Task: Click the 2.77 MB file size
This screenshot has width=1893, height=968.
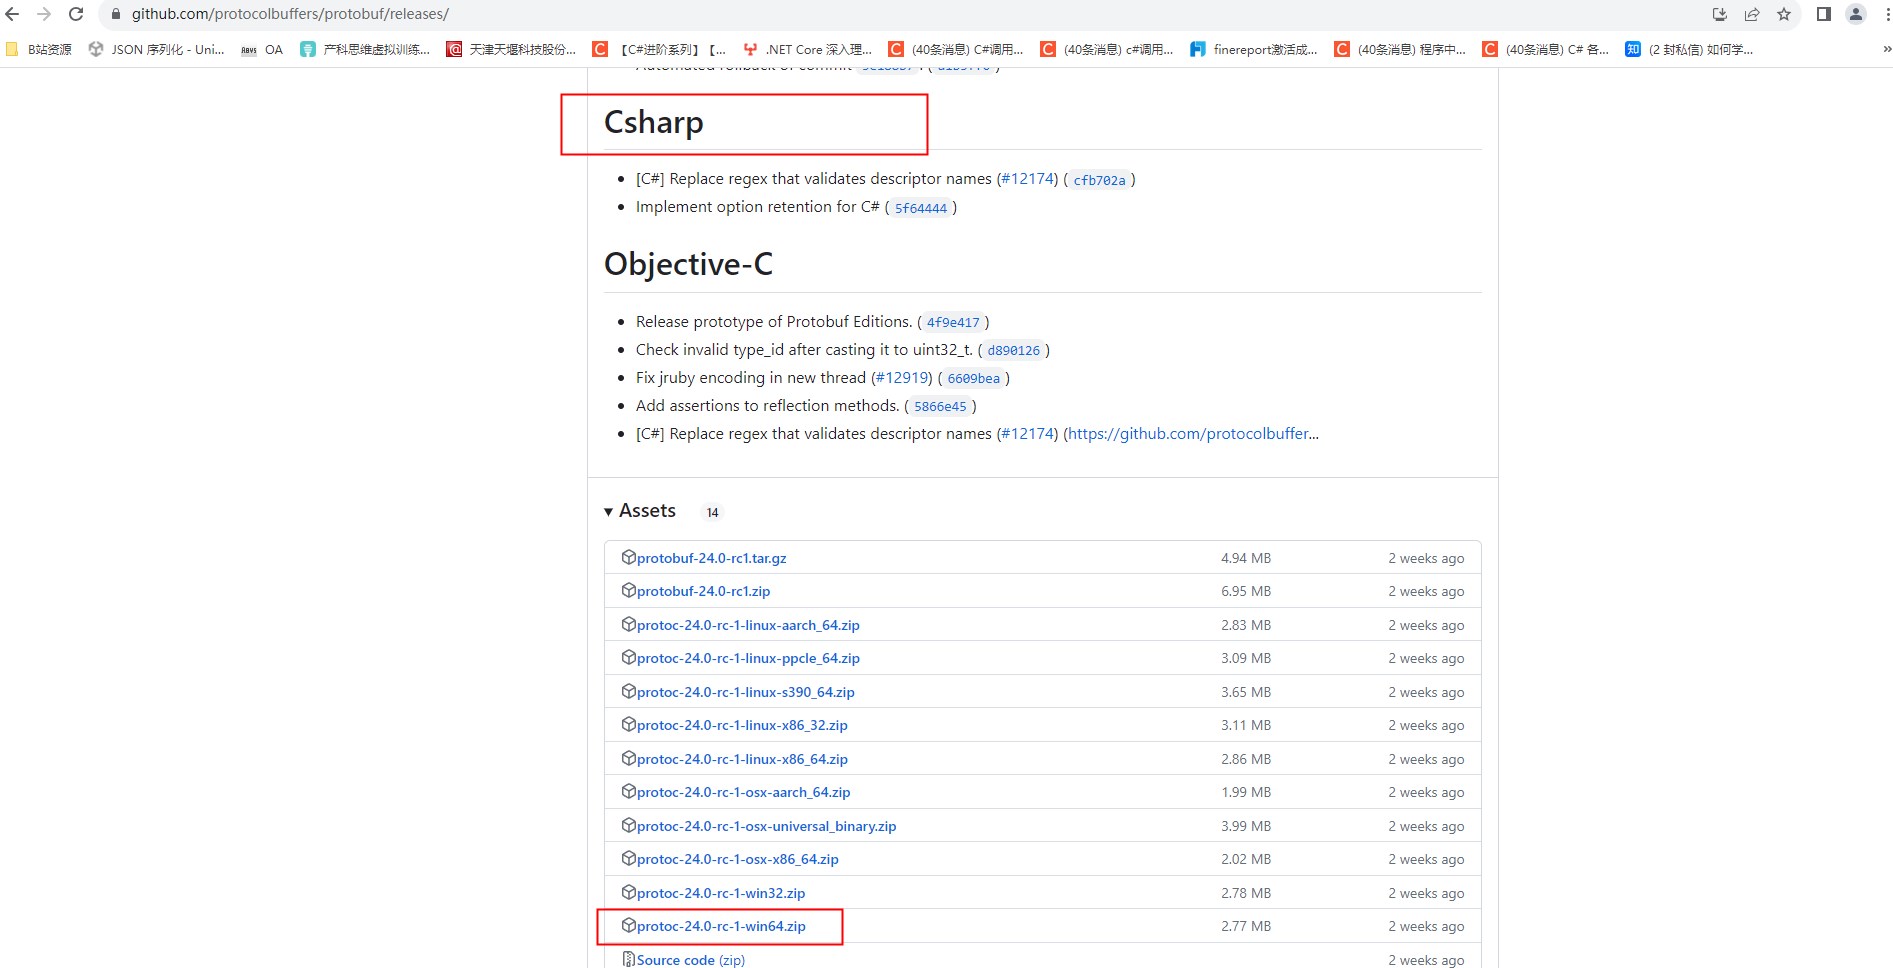Action: click(1246, 926)
